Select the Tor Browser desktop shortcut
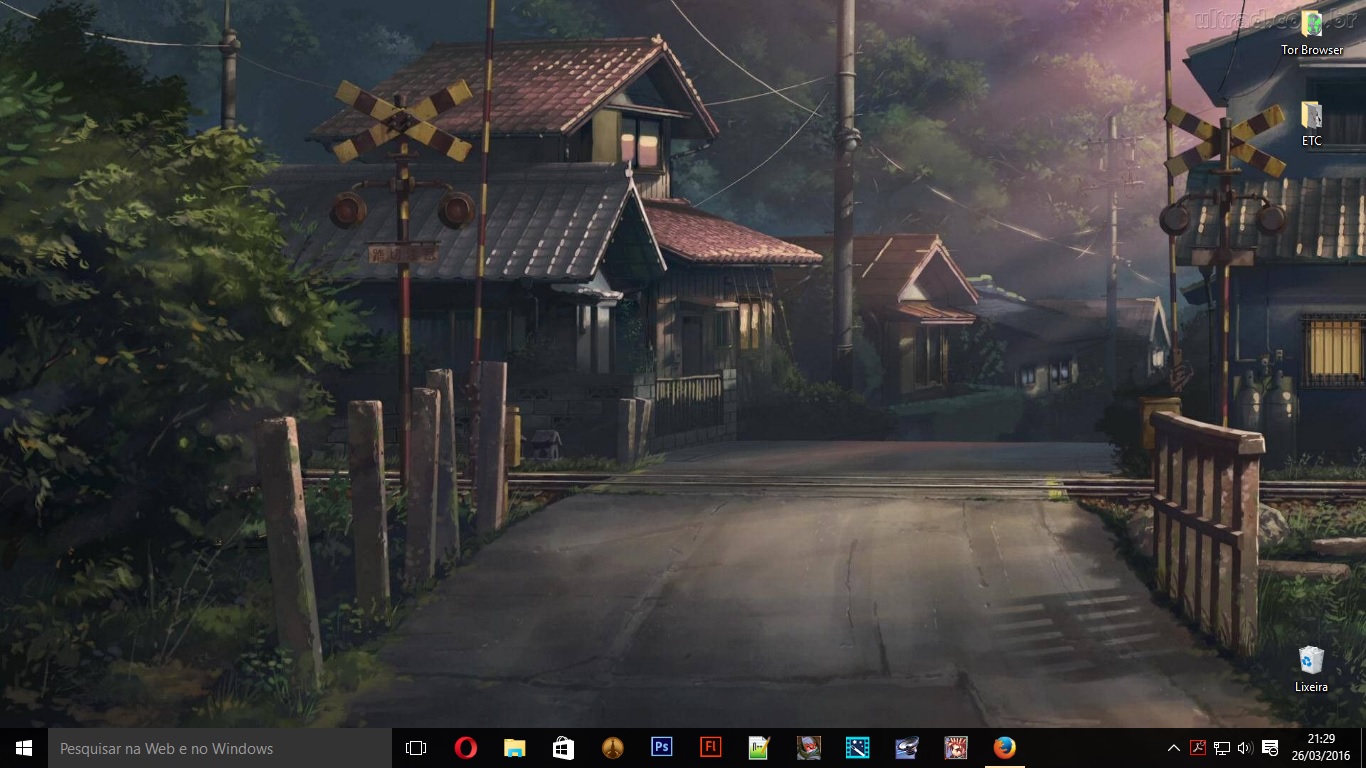 pos(1312,33)
